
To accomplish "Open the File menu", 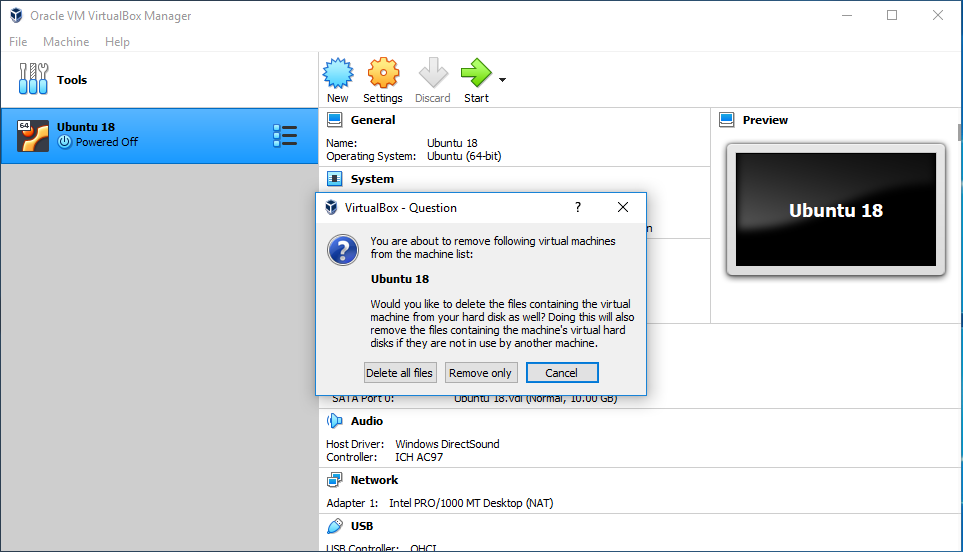I will pyautogui.click(x=18, y=42).
